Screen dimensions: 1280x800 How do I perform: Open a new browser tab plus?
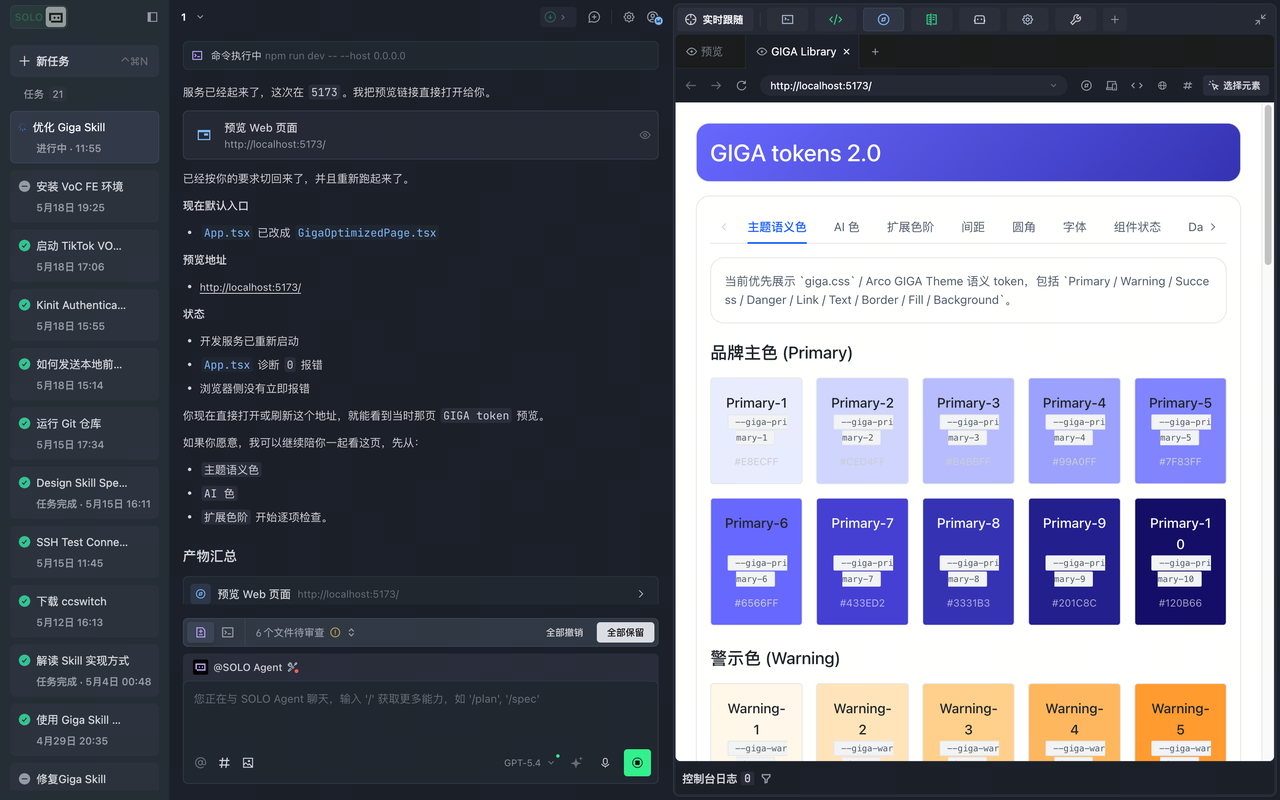(x=875, y=51)
